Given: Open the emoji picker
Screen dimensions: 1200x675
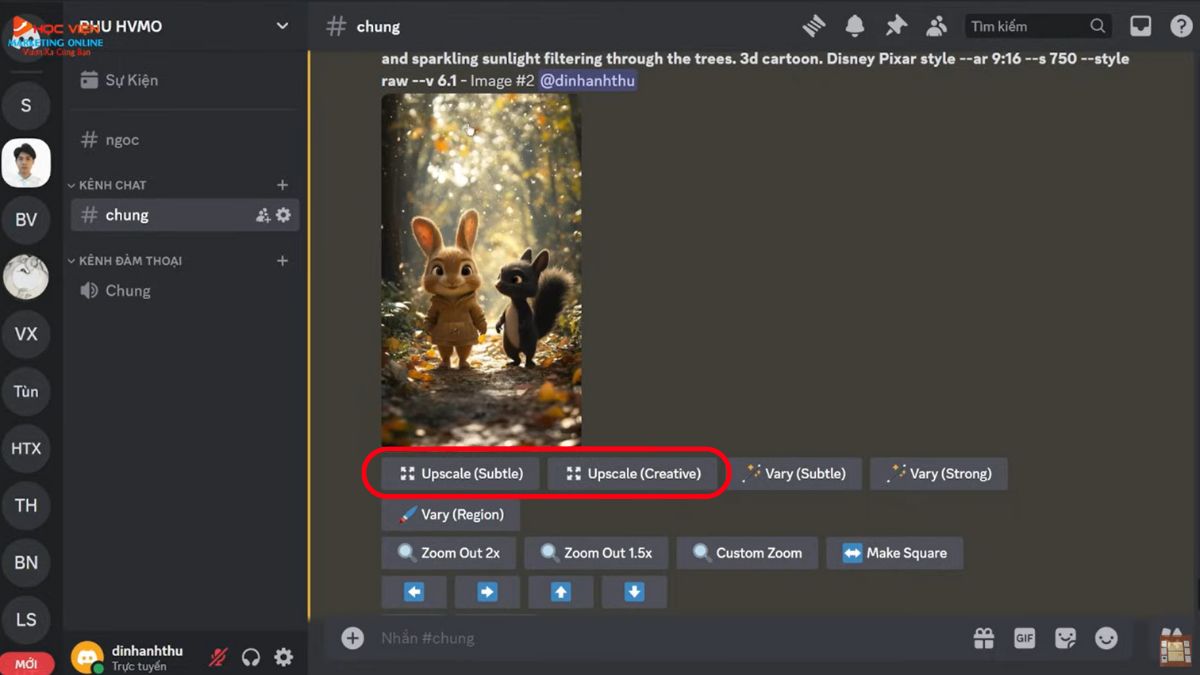Looking at the screenshot, I should (x=1106, y=638).
